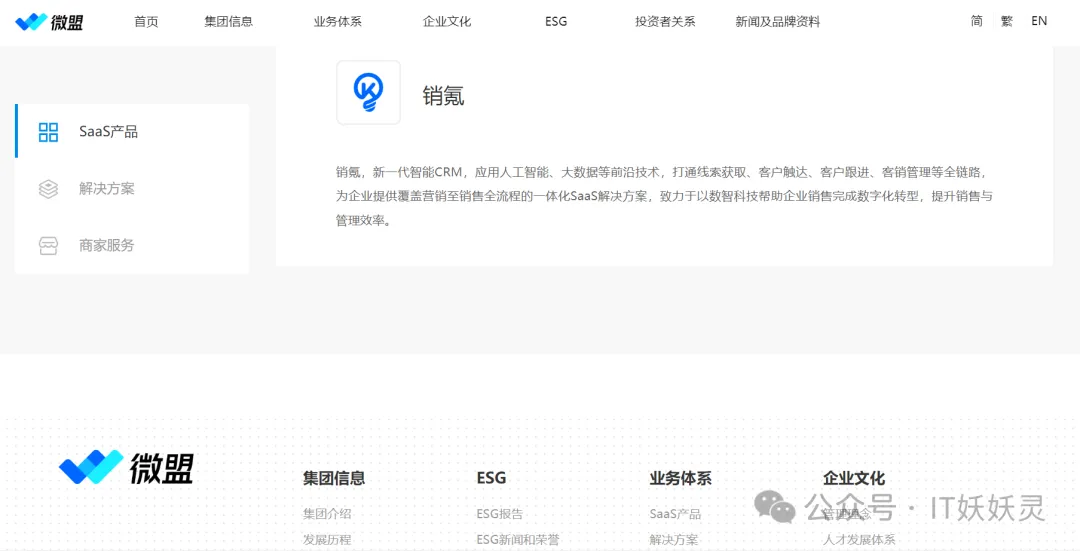Select SaaS产品 sidebar tab
This screenshot has height=551, width=1080.
pyautogui.click(x=132, y=132)
